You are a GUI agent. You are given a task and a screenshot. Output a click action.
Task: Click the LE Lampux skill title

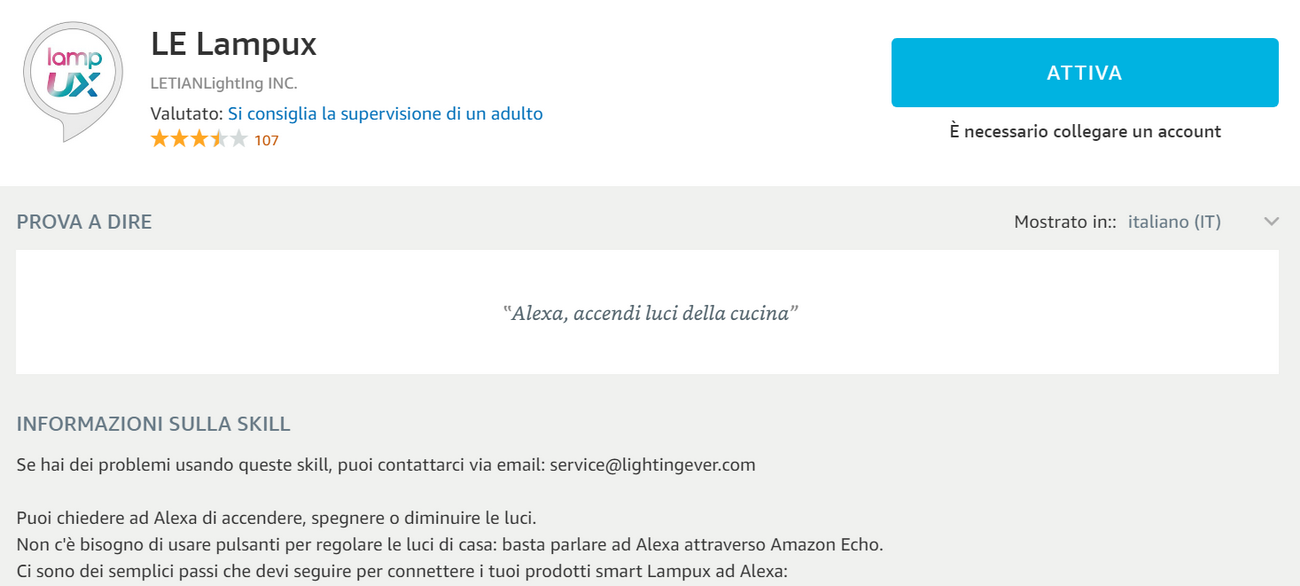click(x=233, y=45)
